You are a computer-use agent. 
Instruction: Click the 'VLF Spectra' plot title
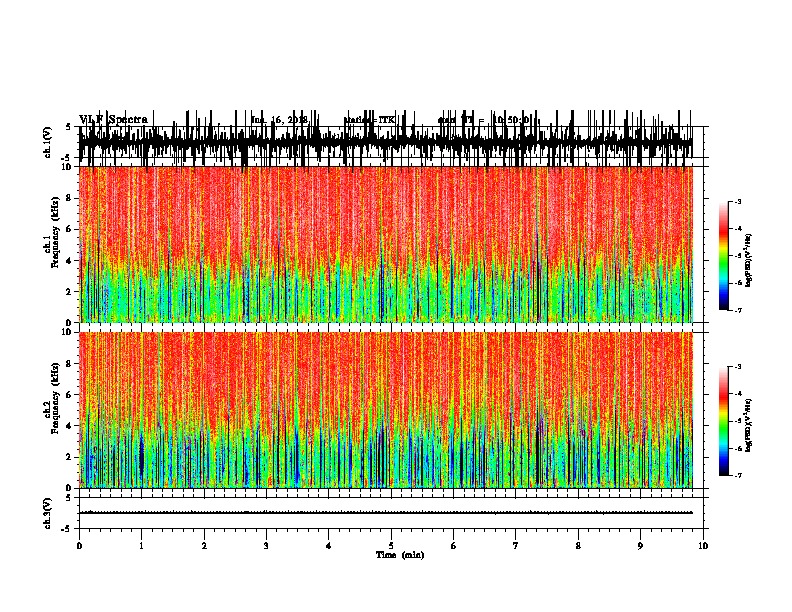point(113,120)
